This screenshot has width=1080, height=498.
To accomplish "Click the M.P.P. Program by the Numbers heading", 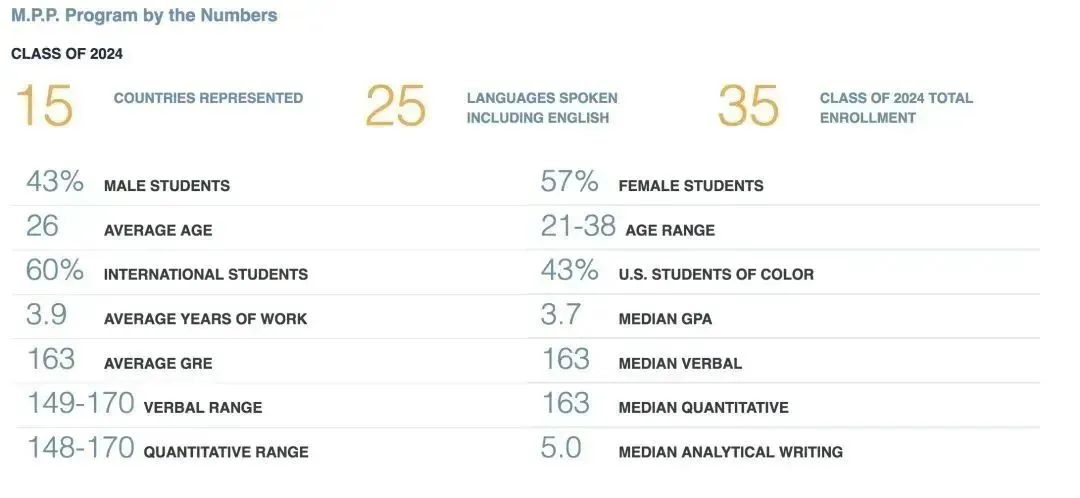I will 144,16.
